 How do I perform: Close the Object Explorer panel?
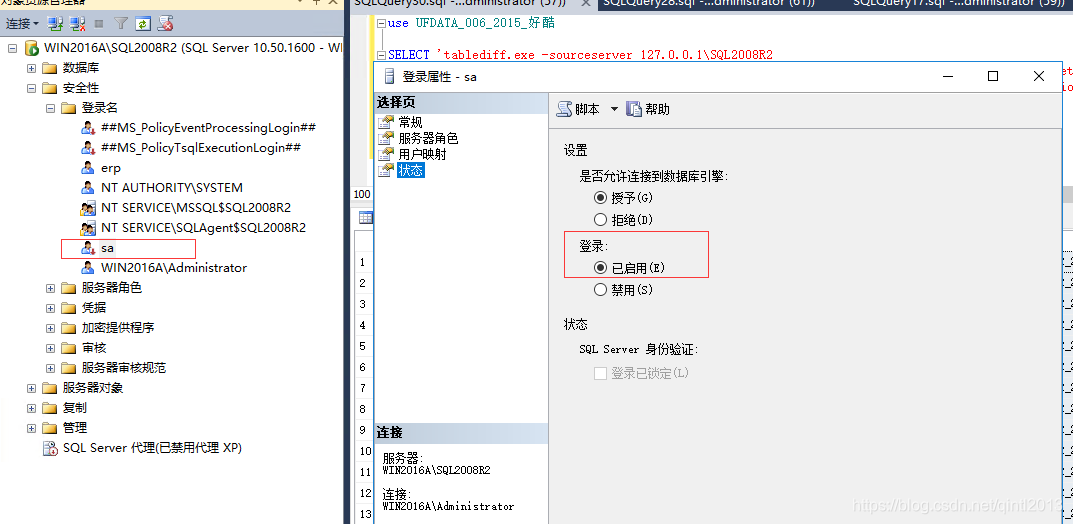[333, 3]
